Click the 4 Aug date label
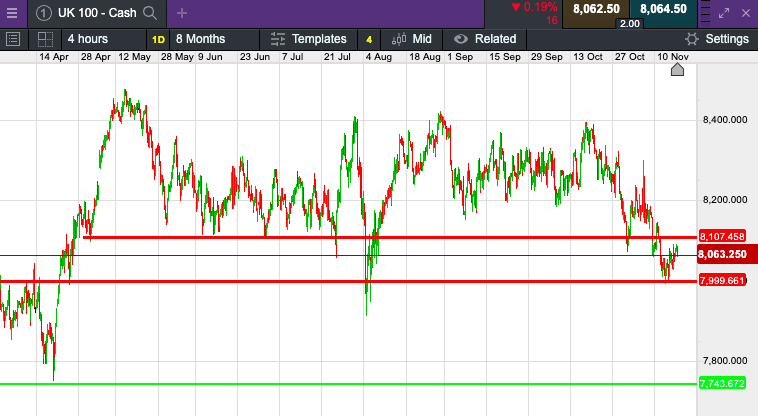Screen dimensions: 758x416 [x=379, y=57]
